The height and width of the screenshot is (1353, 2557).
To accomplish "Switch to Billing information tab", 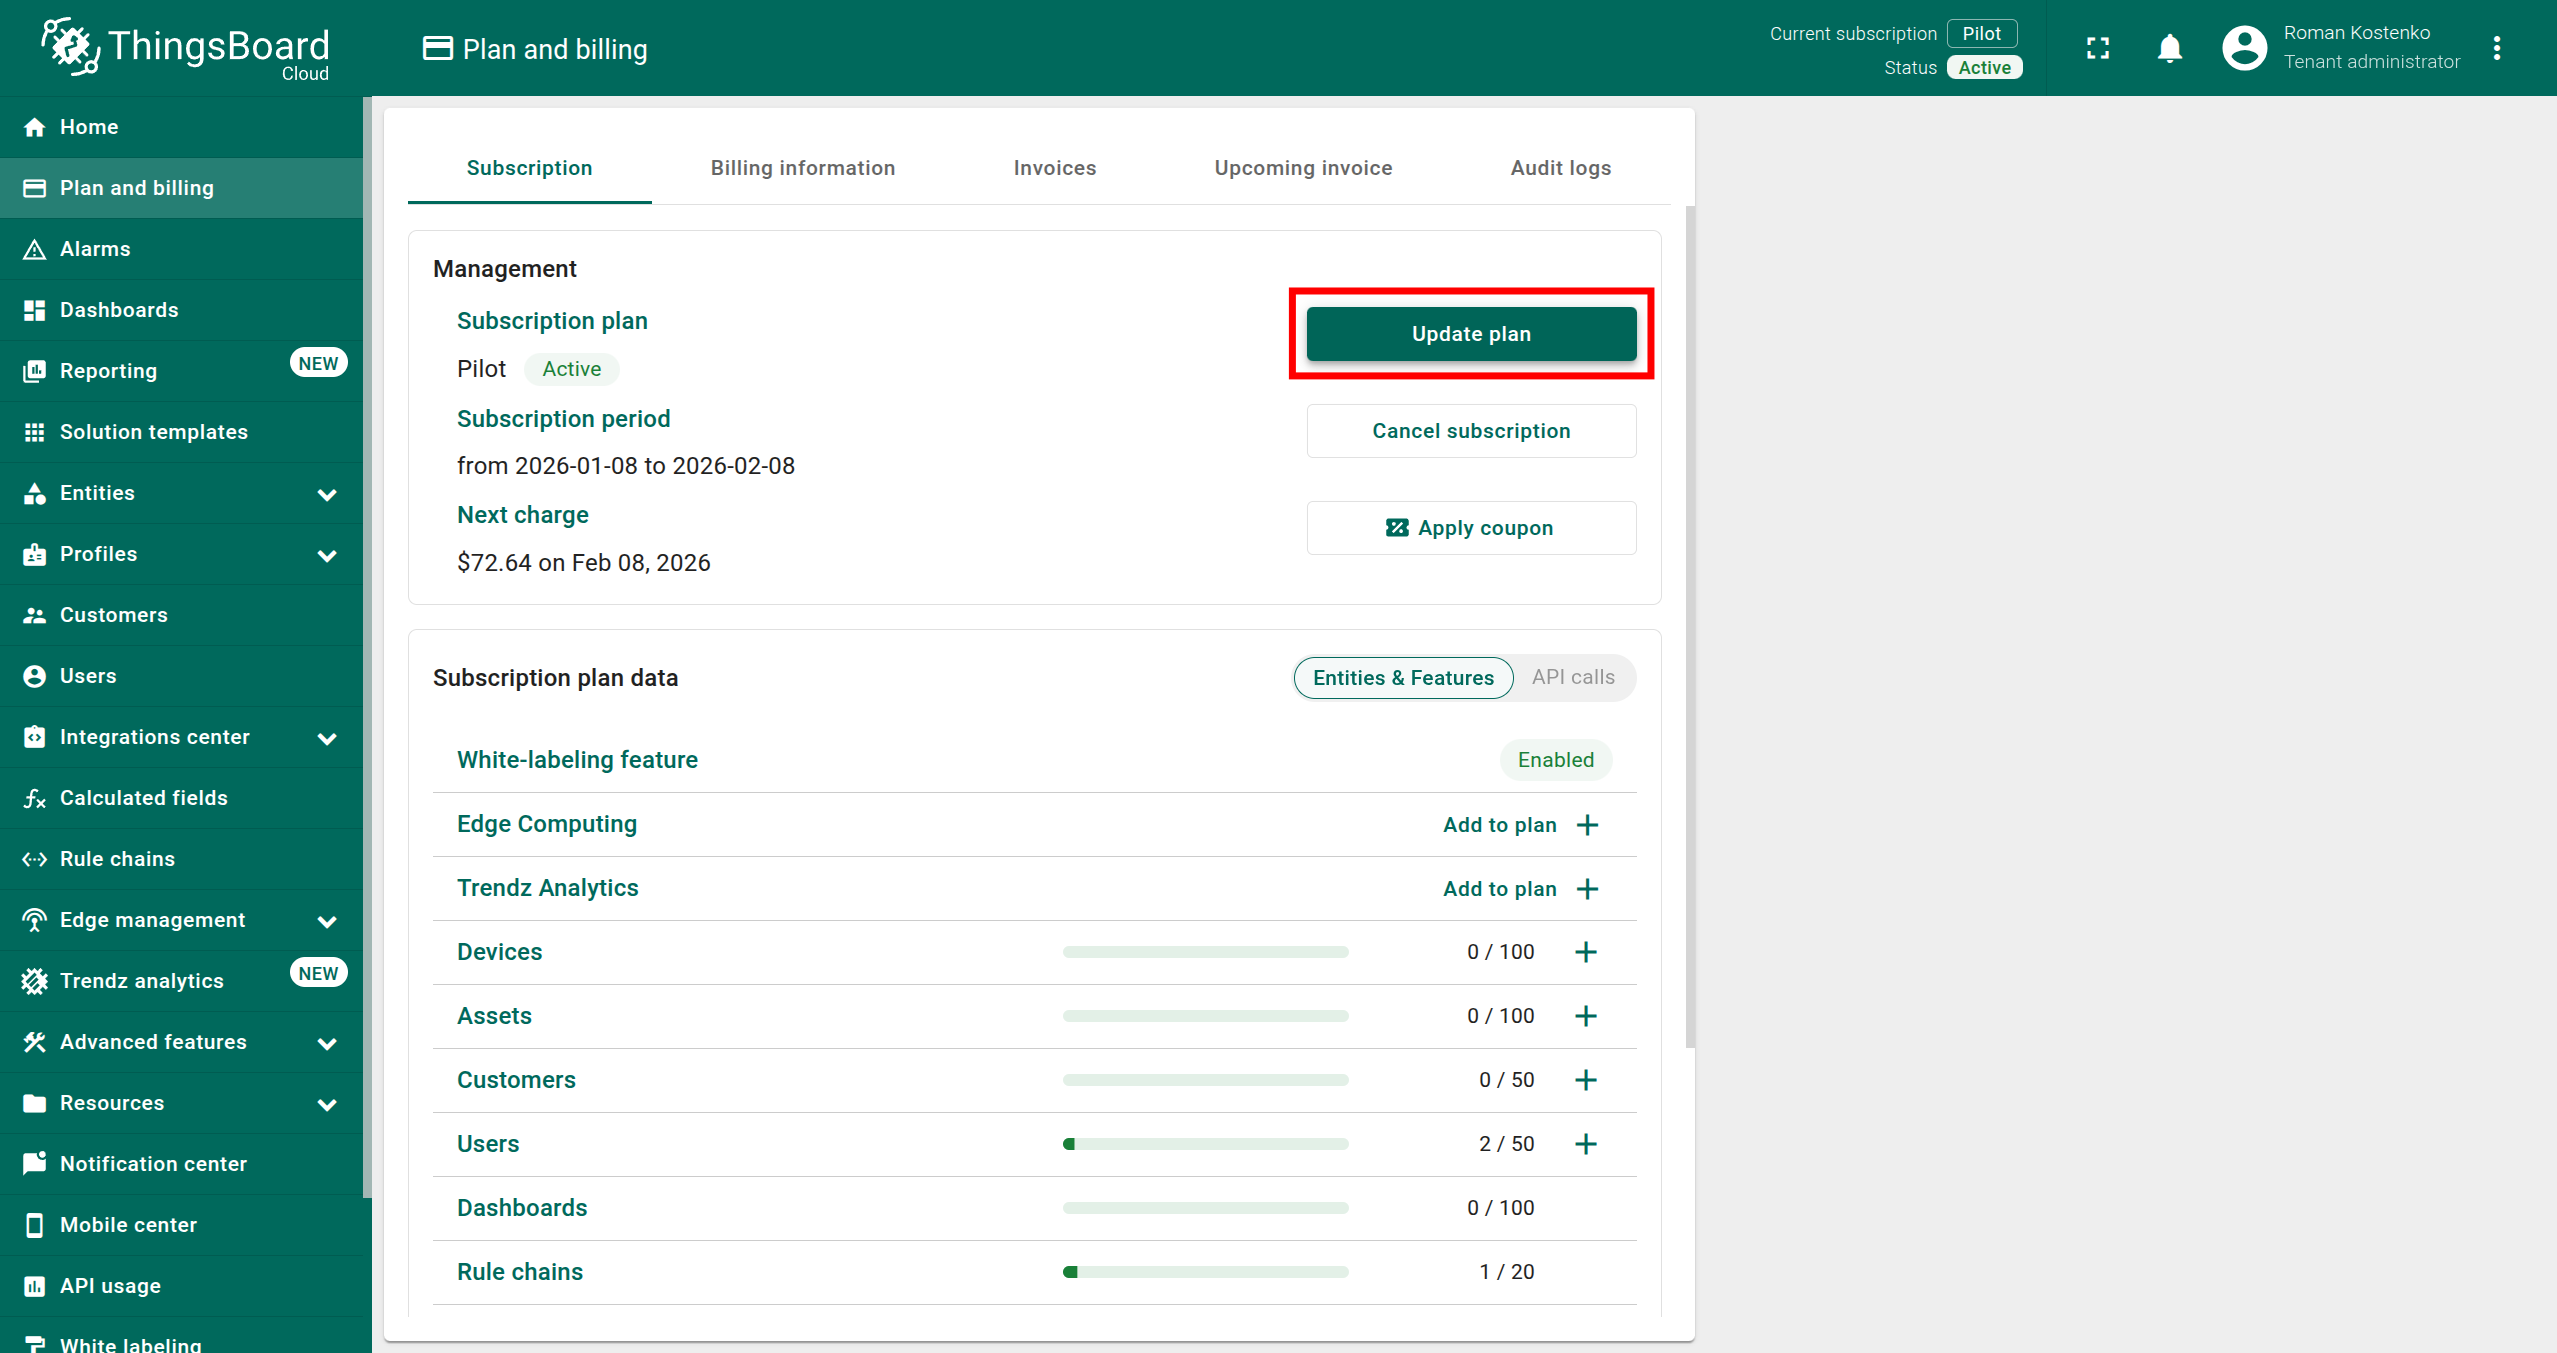I will [802, 168].
